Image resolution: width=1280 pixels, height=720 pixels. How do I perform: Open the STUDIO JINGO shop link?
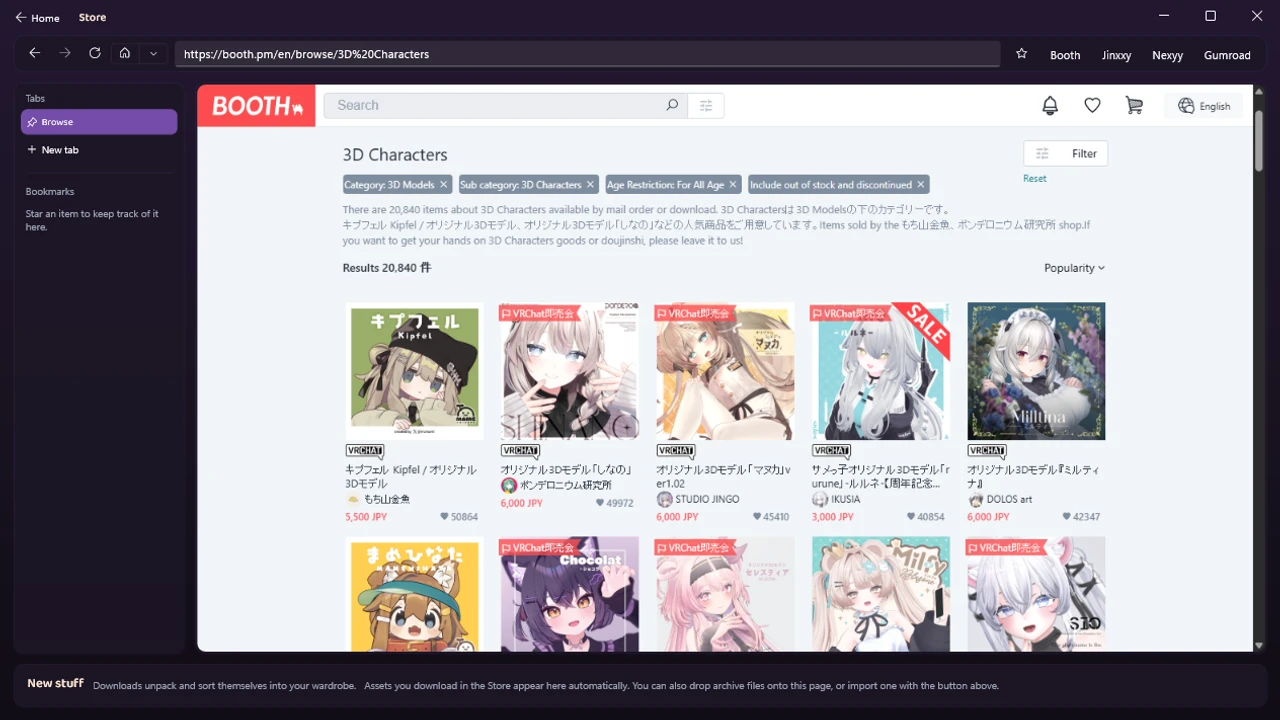point(707,499)
